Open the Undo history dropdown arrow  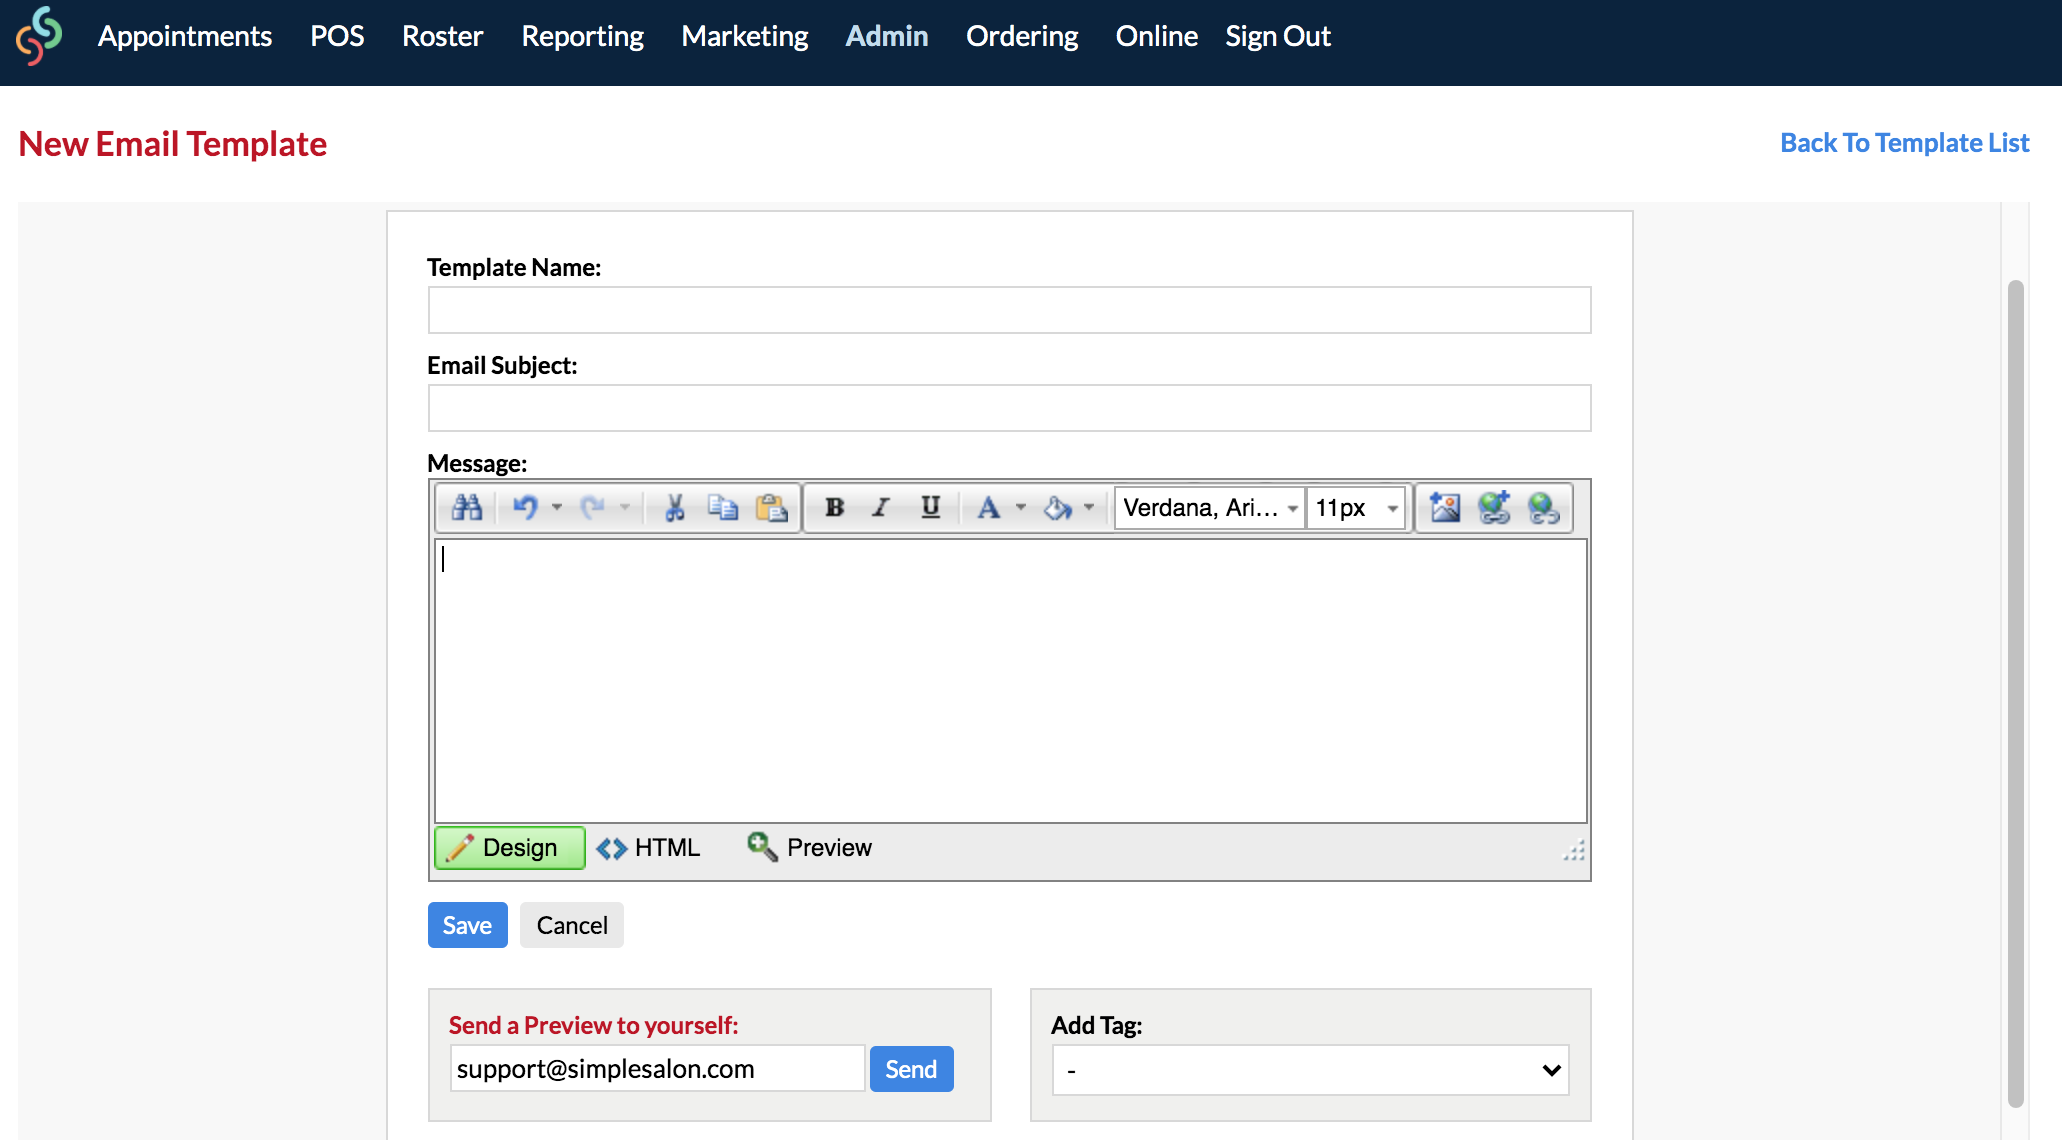(x=557, y=508)
